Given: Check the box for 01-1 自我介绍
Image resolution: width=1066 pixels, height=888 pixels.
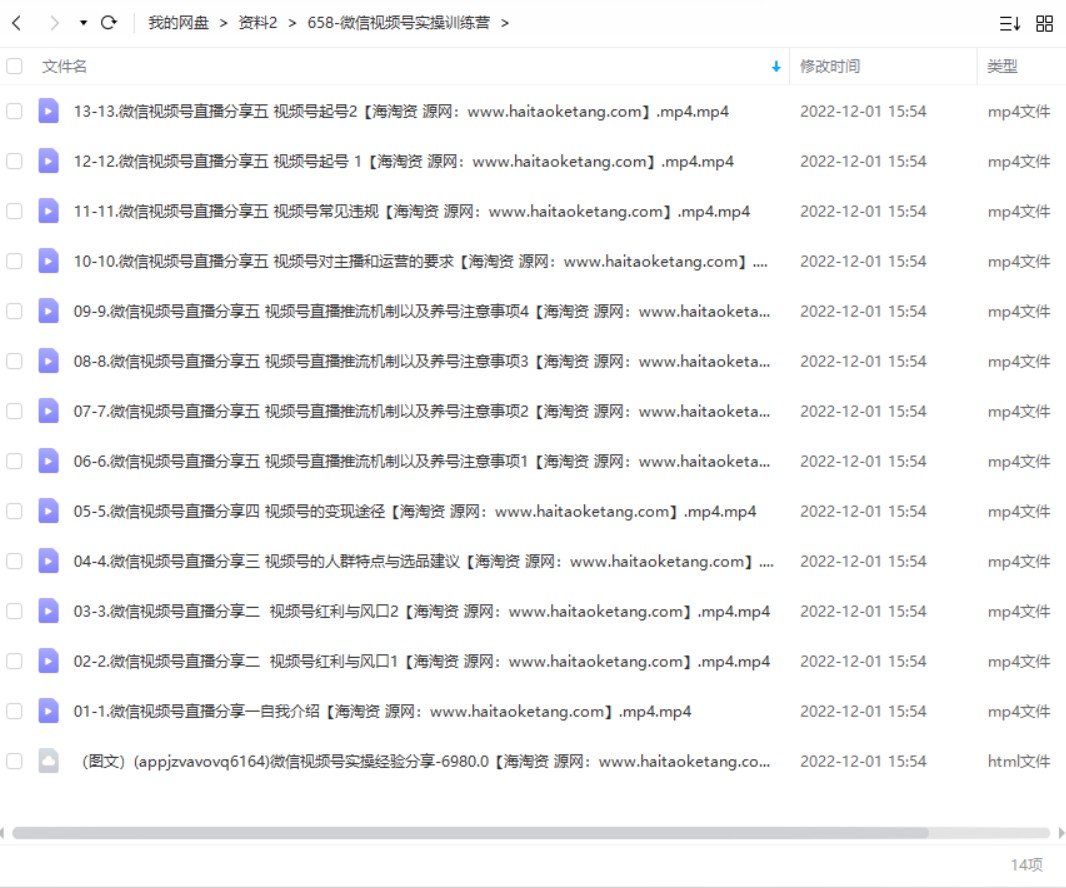Looking at the screenshot, I should coord(14,711).
